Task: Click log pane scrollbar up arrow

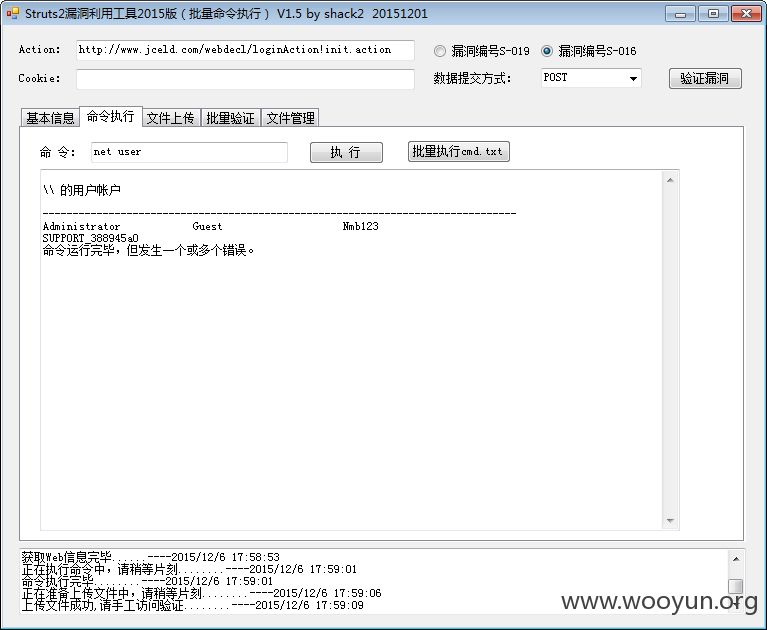Action: tap(736, 559)
